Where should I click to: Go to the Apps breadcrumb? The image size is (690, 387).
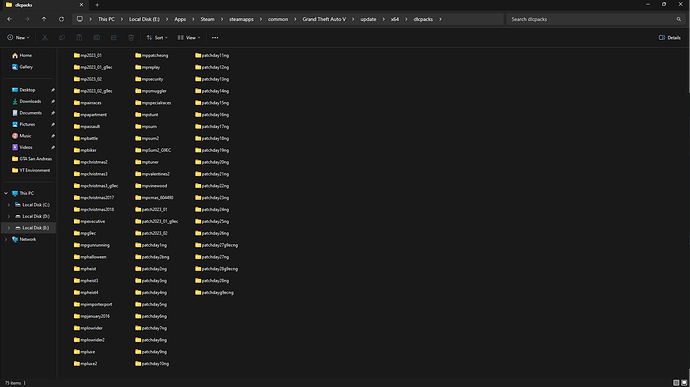coord(180,19)
